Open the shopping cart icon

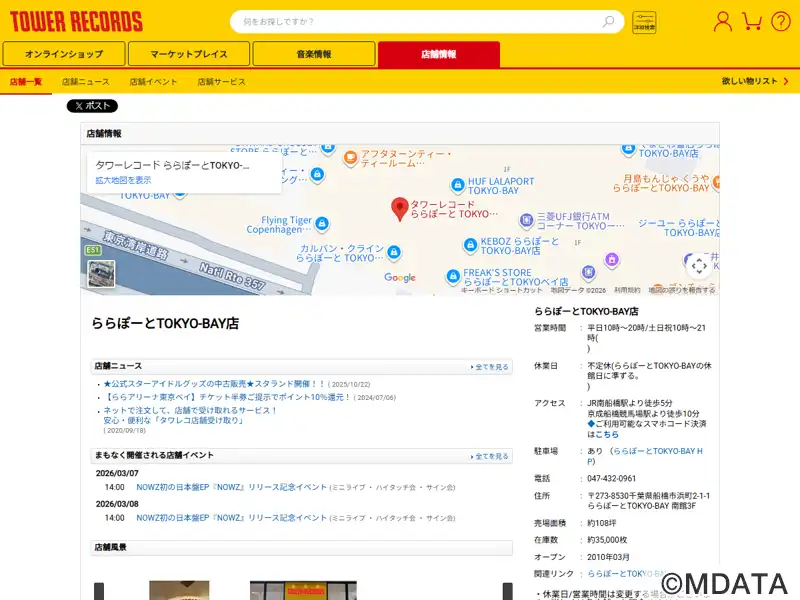tap(752, 21)
